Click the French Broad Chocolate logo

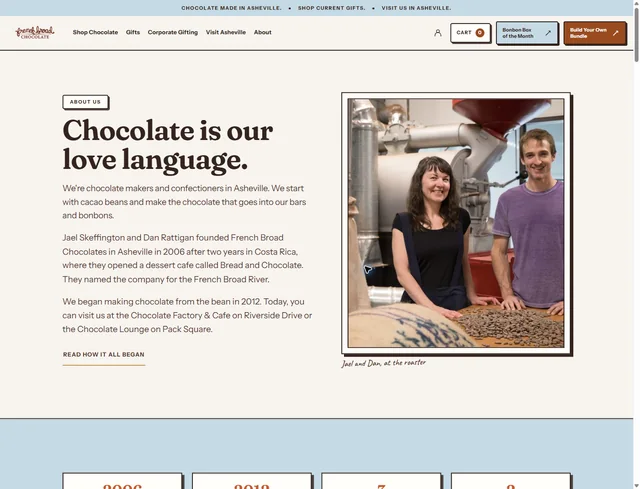[x=35, y=33]
